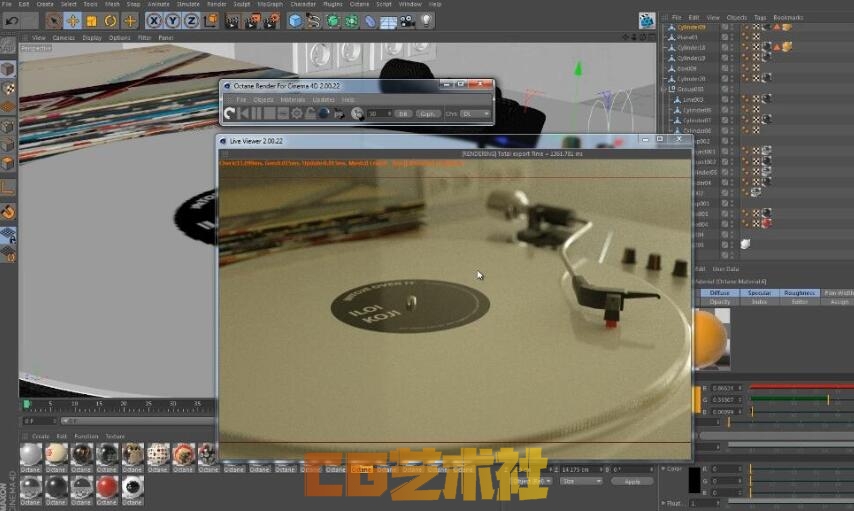Click the deformer bend icon in toolbar

(370, 21)
